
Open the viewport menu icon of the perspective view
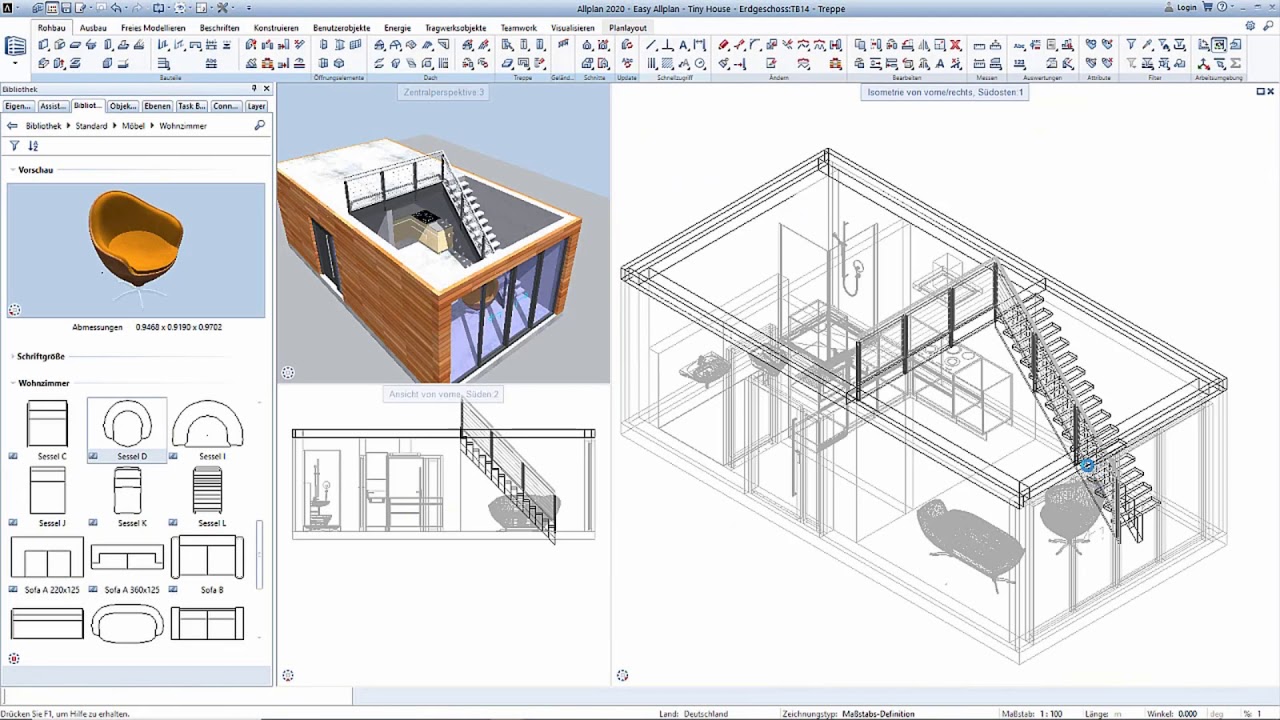[x=288, y=373]
